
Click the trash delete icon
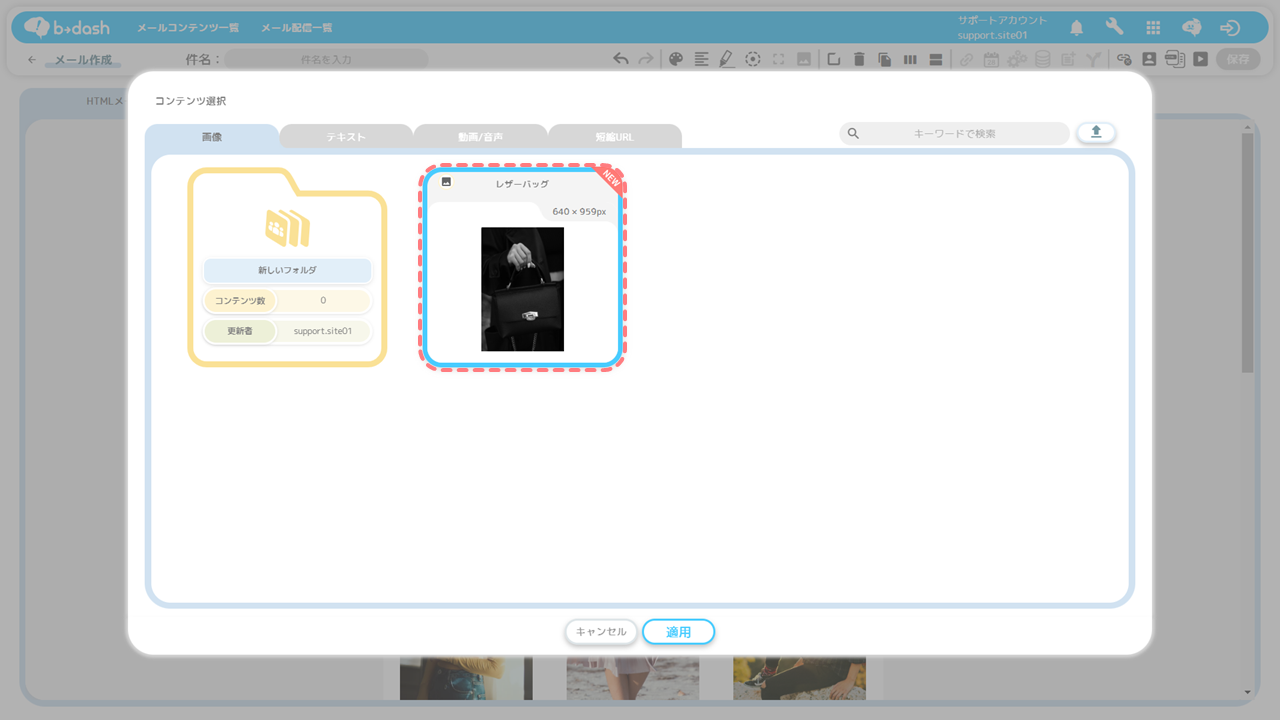pyautogui.click(x=859, y=59)
